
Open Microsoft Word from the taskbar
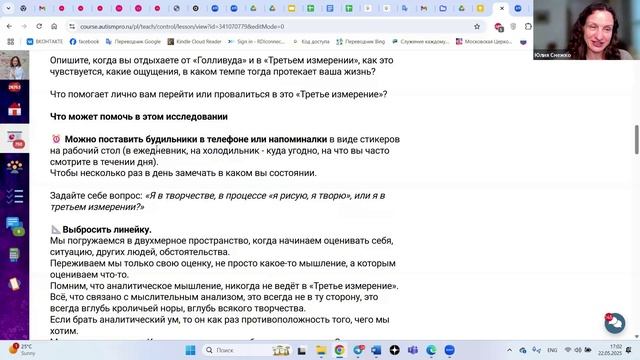376,350
